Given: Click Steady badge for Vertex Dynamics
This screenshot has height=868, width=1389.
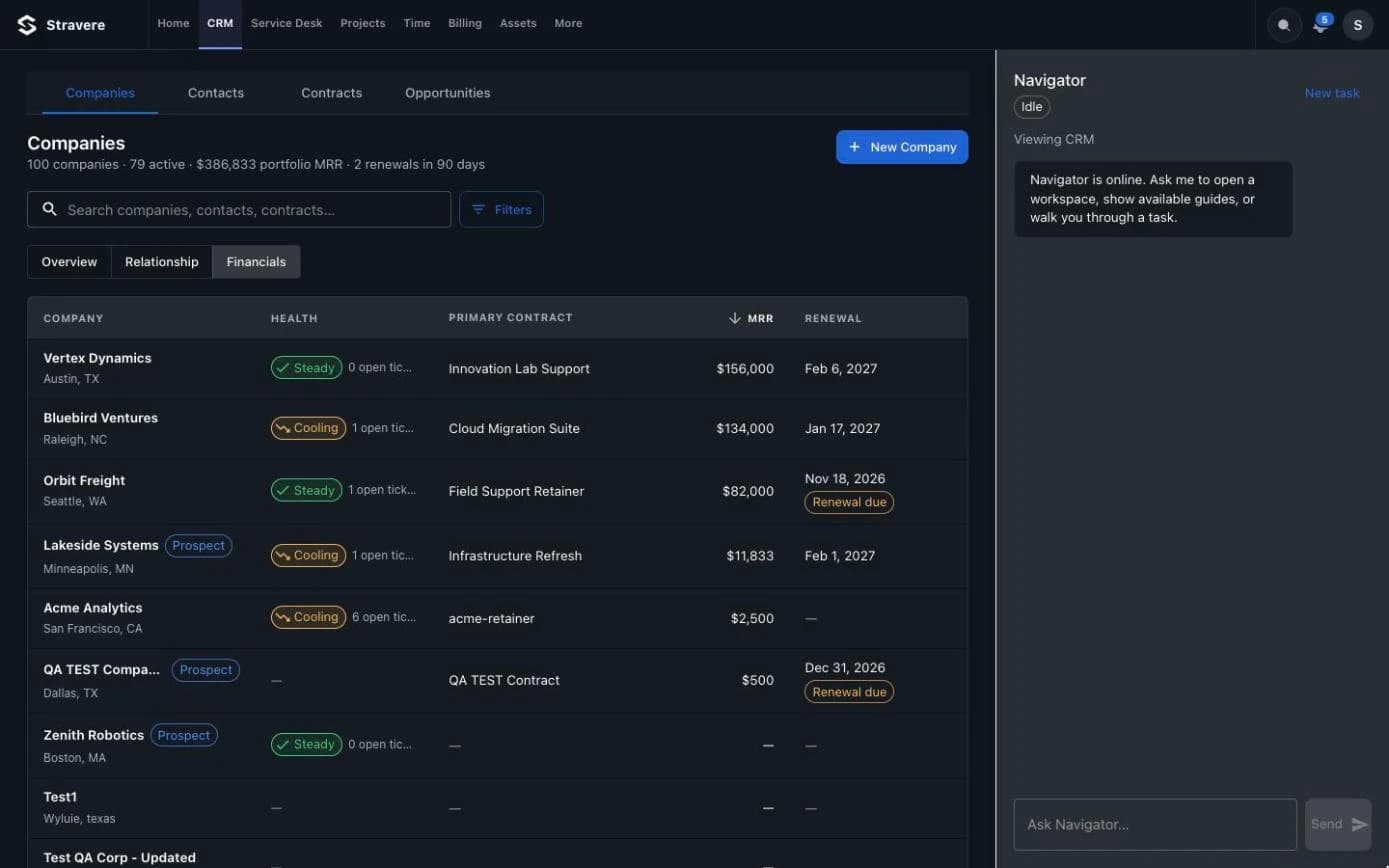Looking at the screenshot, I should (306, 368).
